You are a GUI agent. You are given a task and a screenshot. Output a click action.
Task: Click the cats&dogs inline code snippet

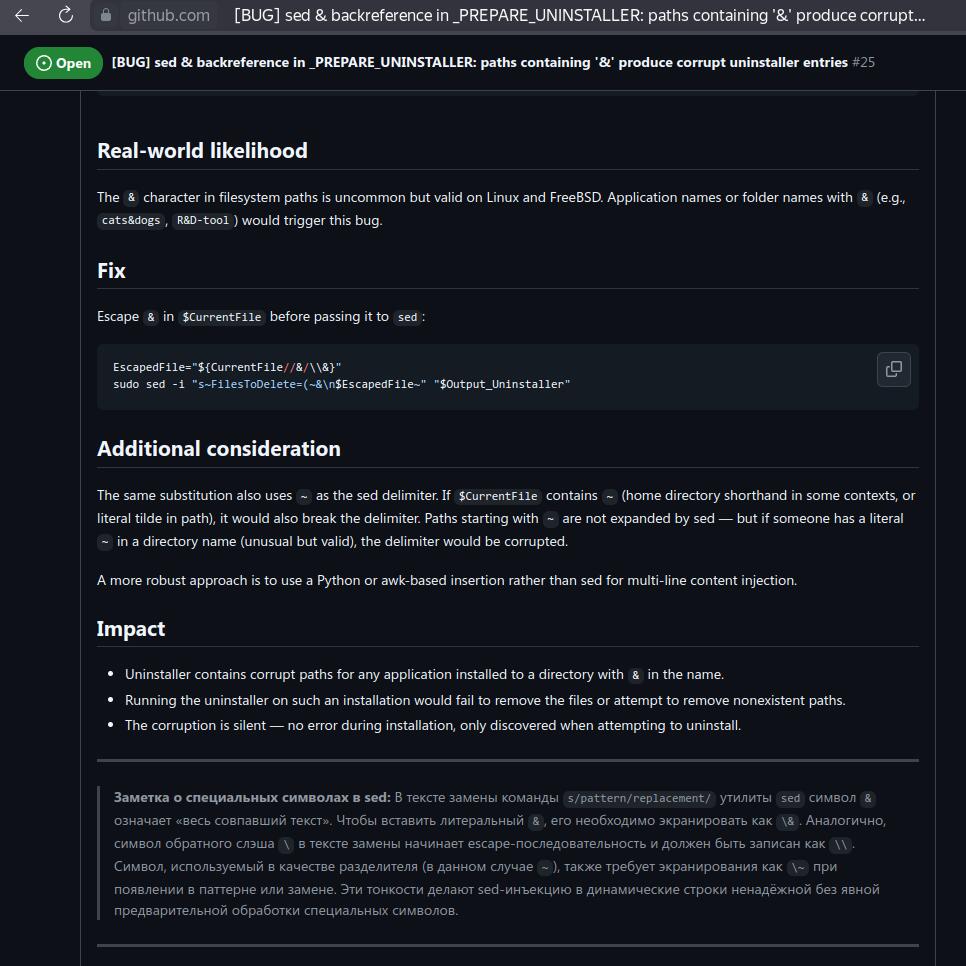[x=131, y=221]
